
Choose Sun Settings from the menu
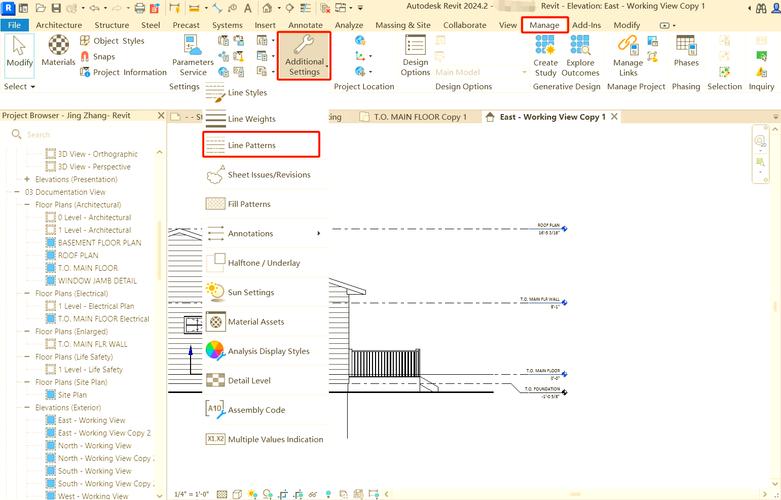click(x=250, y=292)
